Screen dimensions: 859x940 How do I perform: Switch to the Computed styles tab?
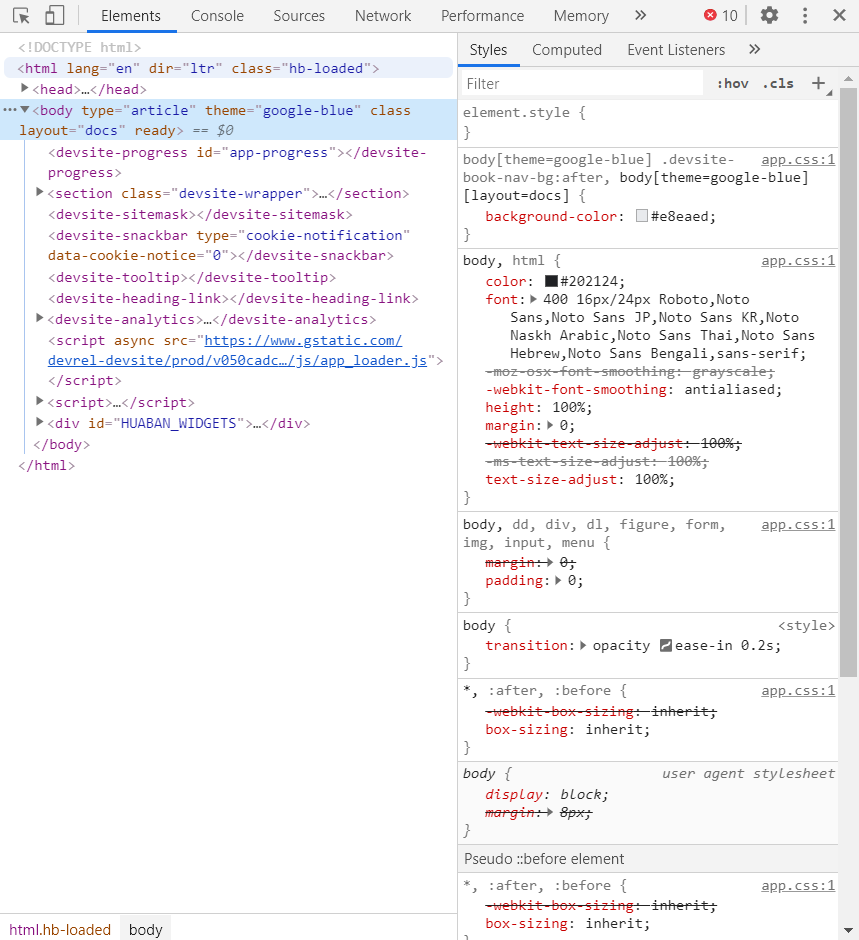(x=566, y=50)
